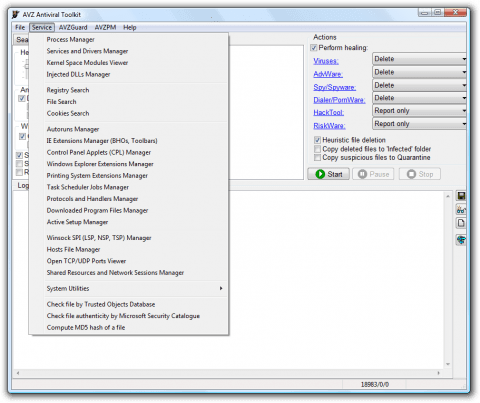Click the Dialer/PornWare link
This screenshot has width=480, height=403.
point(339,100)
